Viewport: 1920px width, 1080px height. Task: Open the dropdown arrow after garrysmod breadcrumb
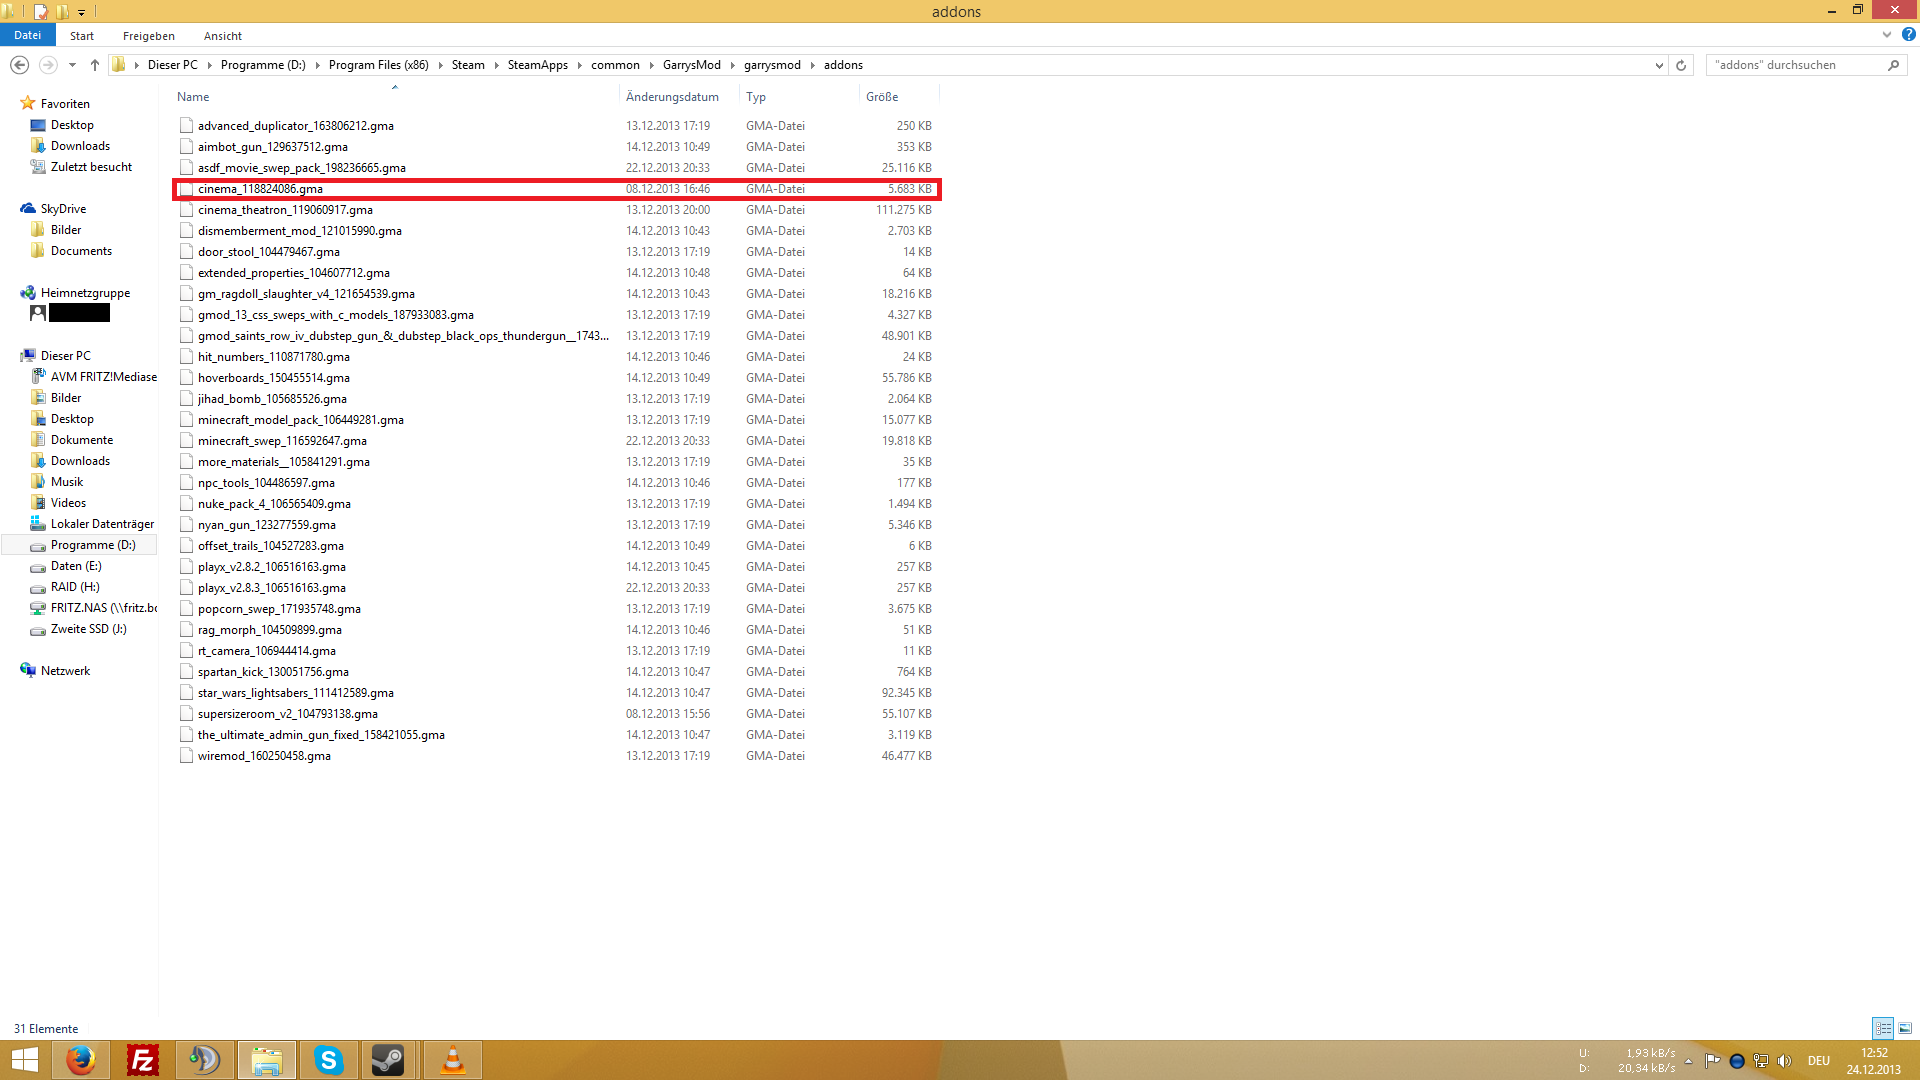(x=813, y=65)
